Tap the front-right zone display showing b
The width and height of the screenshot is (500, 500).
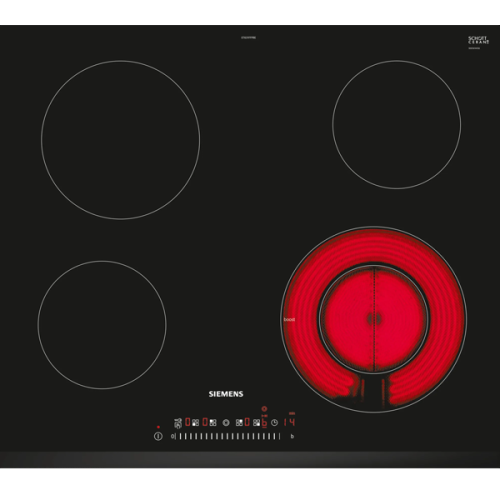[x=264, y=422]
